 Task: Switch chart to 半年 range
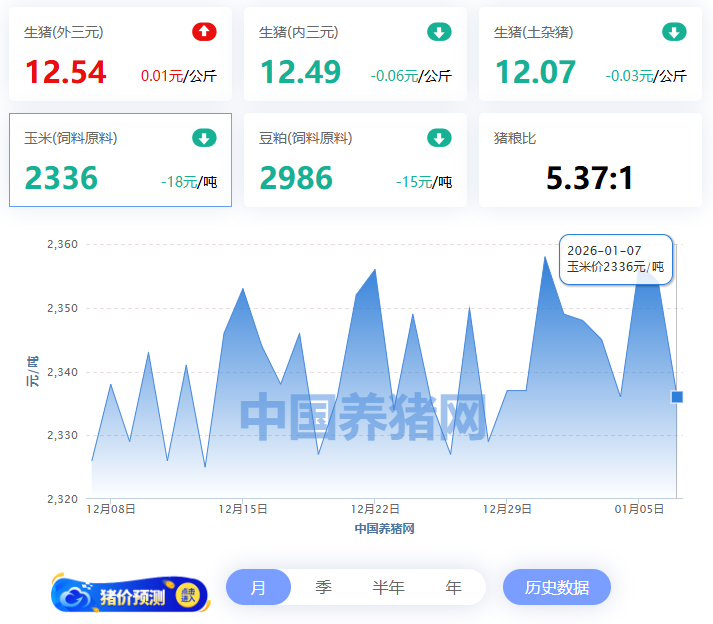pyautogui.click(x=388, y=587)
